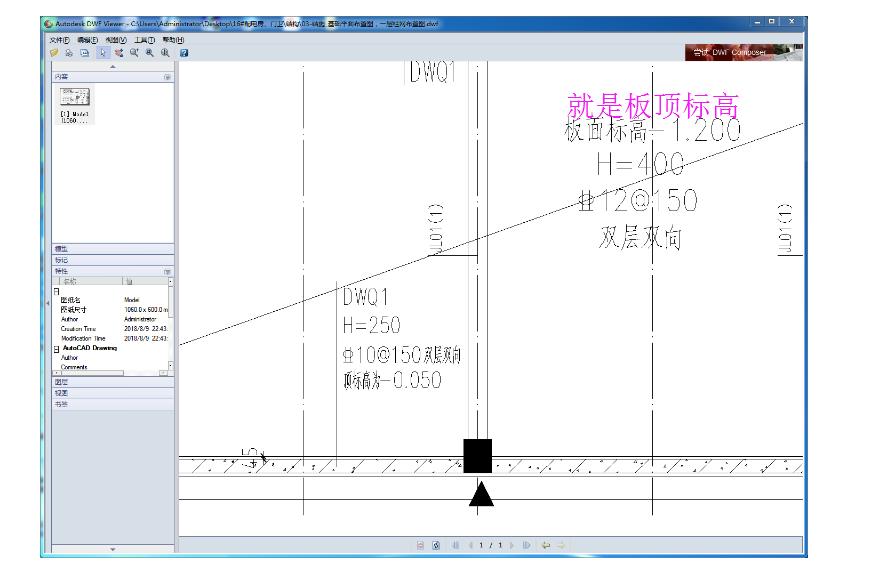Click the Administrator author value
The height and width of the screenshot is (575, 874).
coord(140,320)
